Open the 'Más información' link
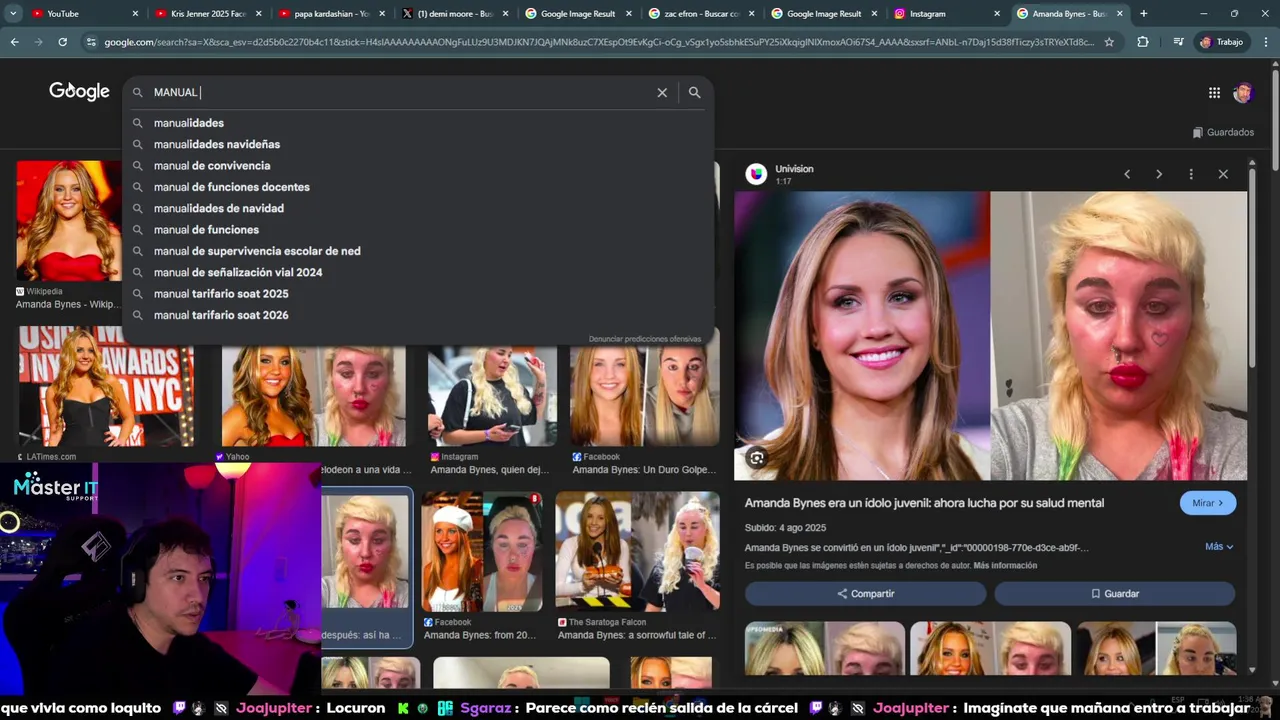 (x=1005, y=566)
